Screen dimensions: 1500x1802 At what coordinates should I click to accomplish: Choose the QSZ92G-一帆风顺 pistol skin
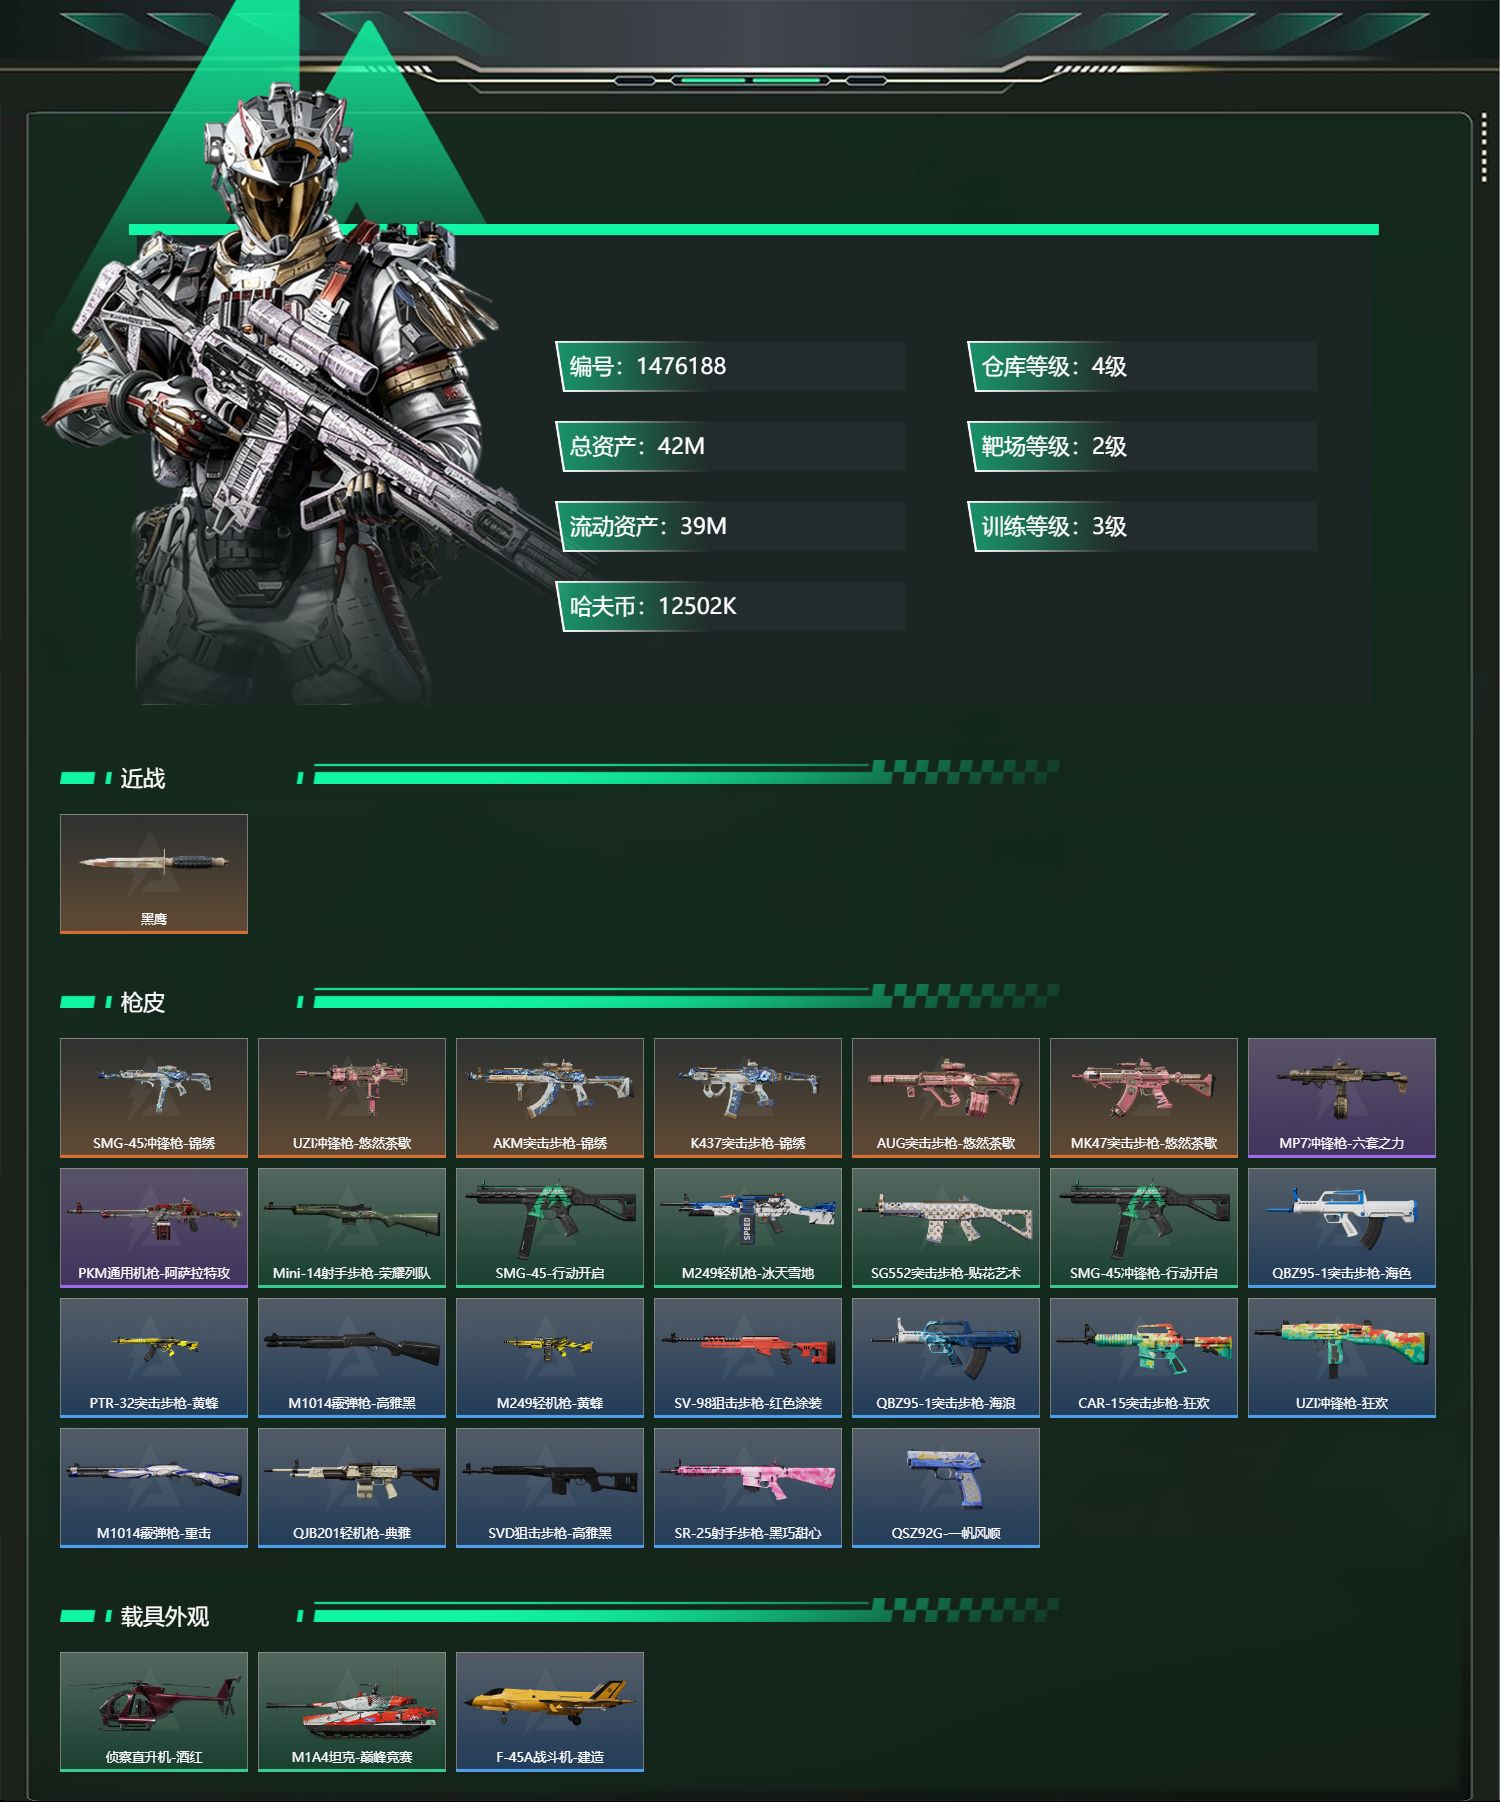click(946, 1488)
